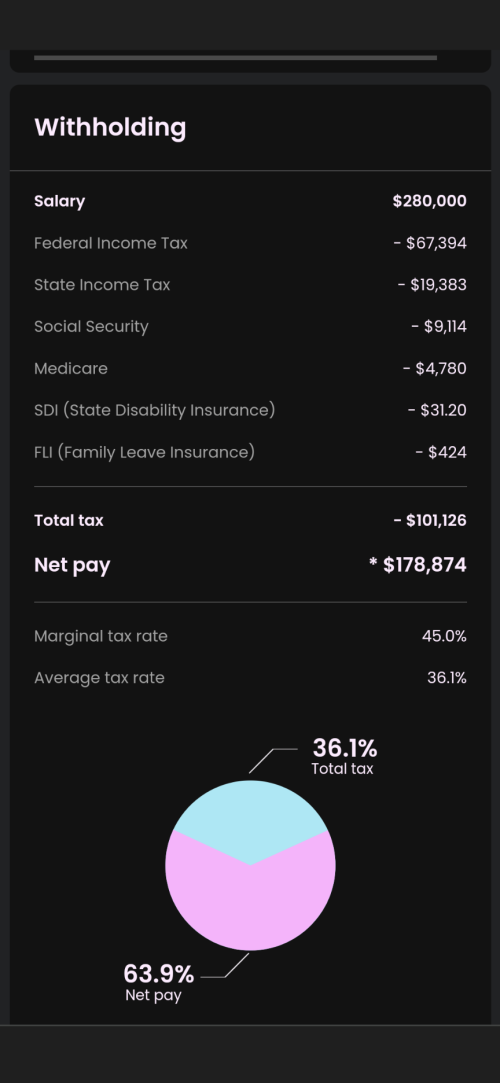
Task: Click the Average tax rate label
Action: pyautogui.click(x=99, y=678)
